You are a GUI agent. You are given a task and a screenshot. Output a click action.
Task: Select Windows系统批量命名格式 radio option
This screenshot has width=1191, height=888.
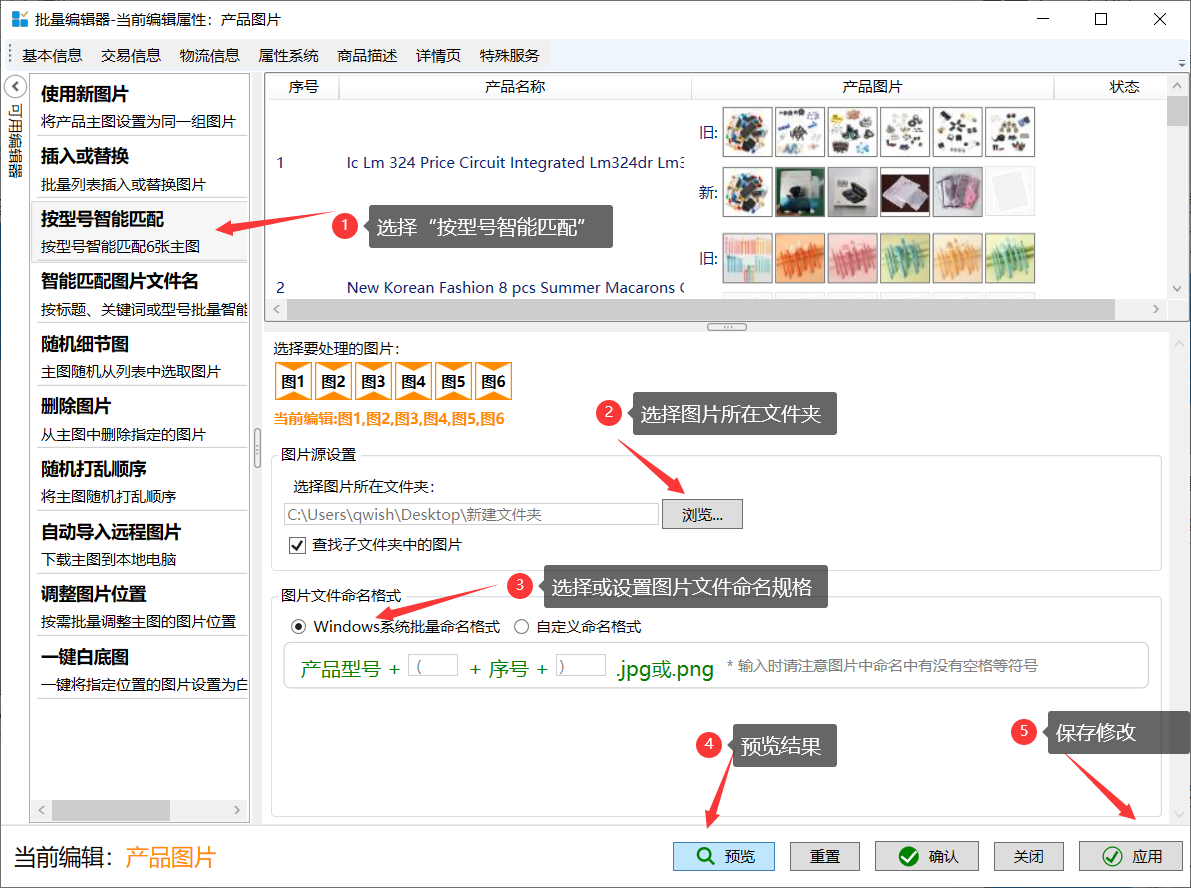pyautogui.click(x=298, y=627)
